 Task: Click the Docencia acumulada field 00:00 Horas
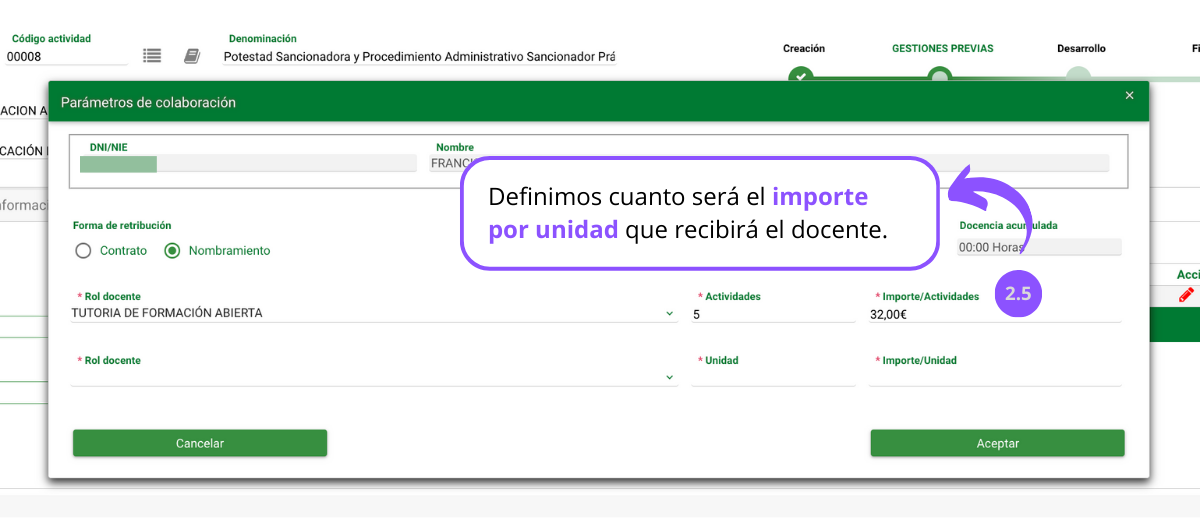[x=1039, y=247]
